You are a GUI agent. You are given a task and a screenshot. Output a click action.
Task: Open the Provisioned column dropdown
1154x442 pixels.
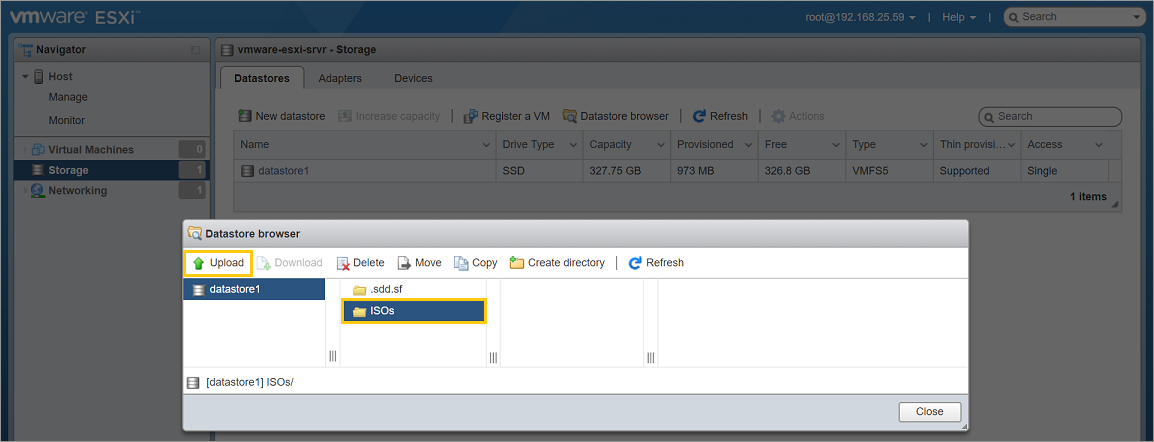748,145
